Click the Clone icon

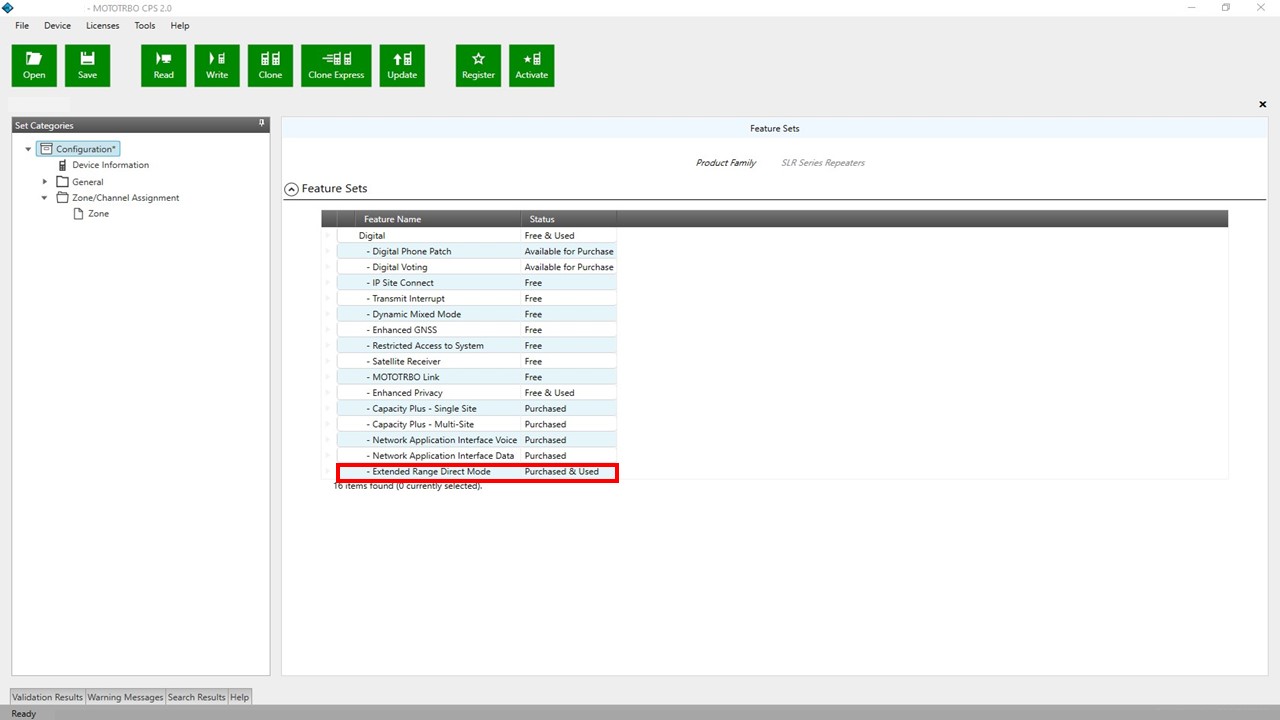[x=270, y=63]
